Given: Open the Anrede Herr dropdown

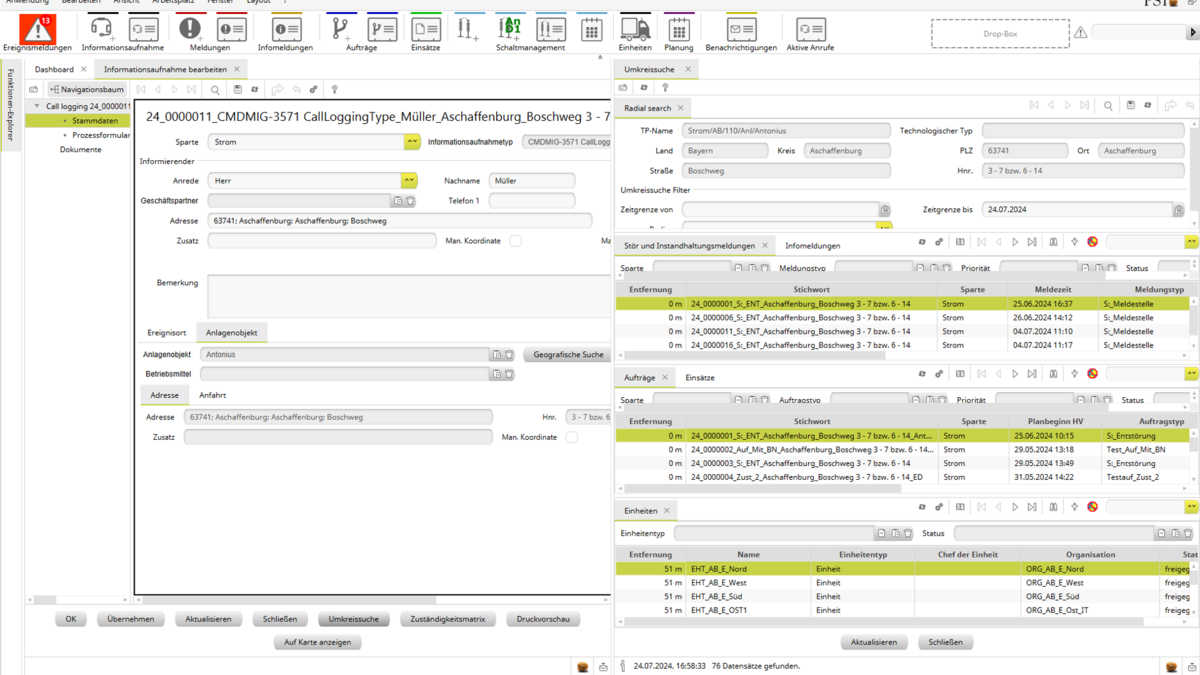Looking at the screenshot, I should (x=409, y=181).
